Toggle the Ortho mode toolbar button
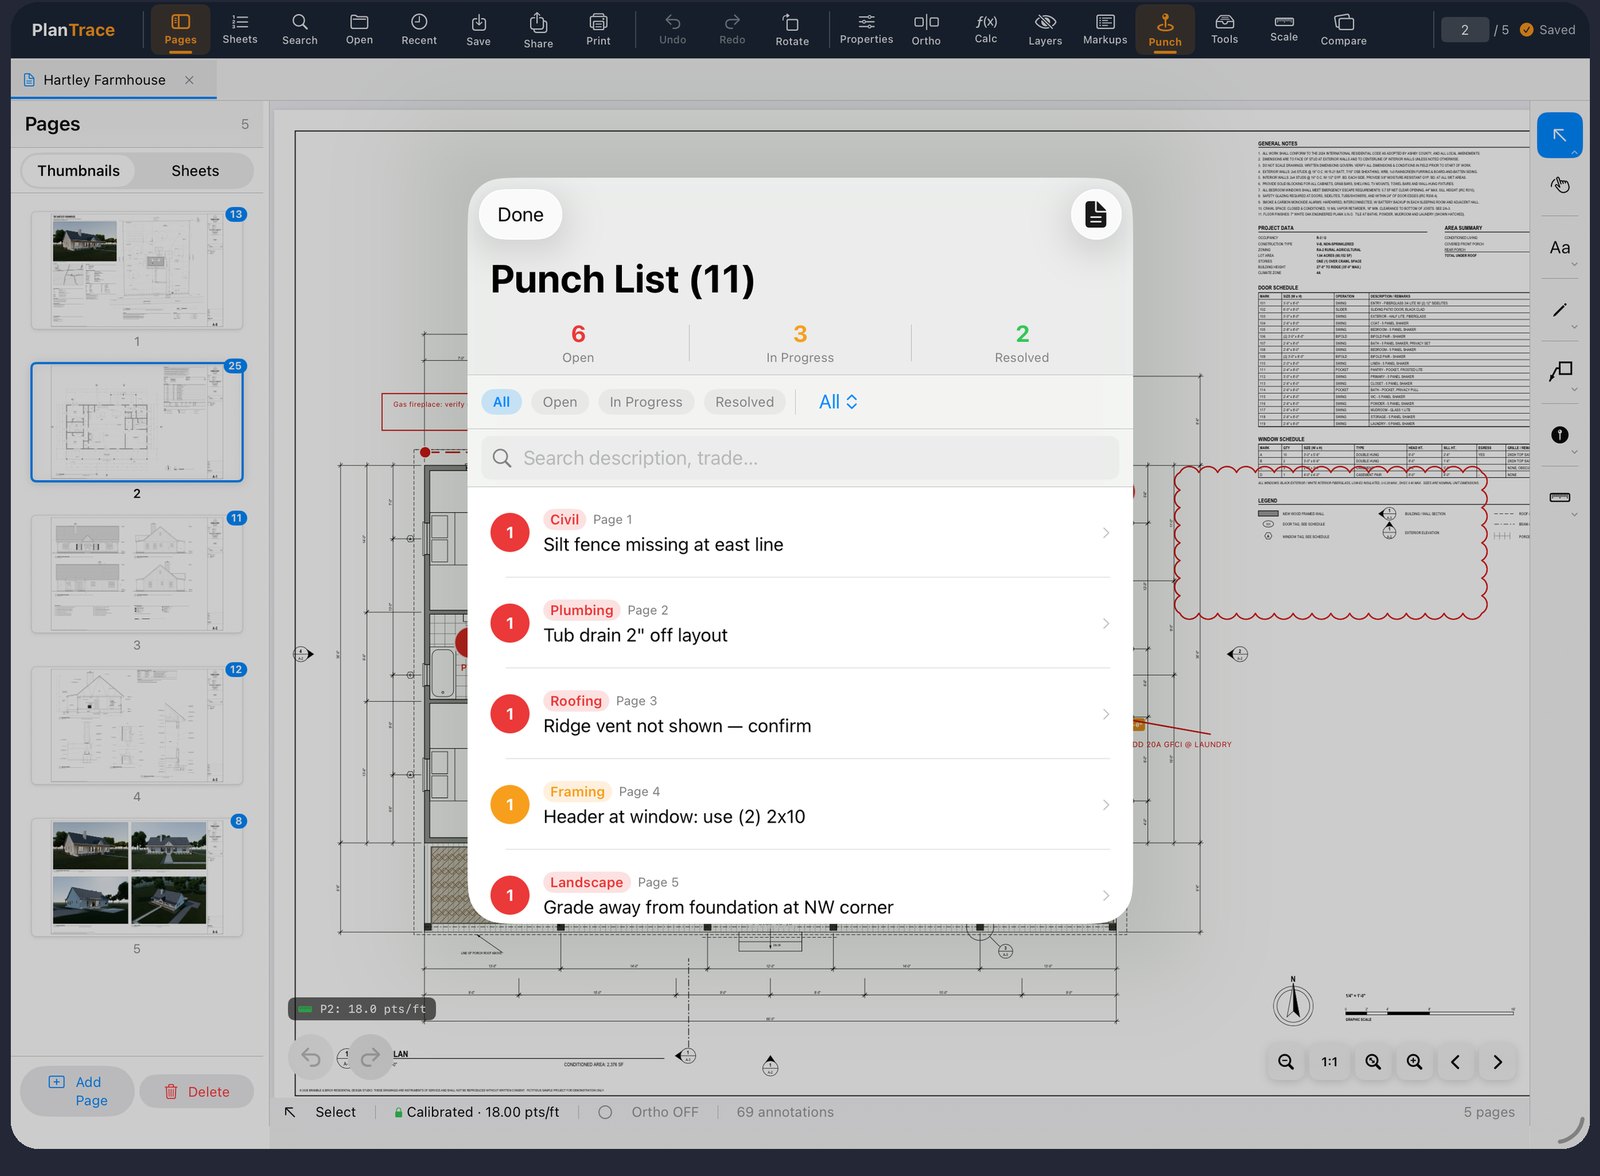Viewport: 1600px width, 1176px height. (x=926, y=29)
